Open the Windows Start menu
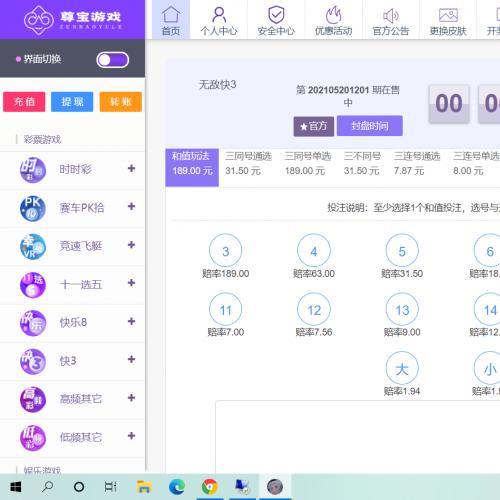Viewport: 500px width, 500px height. coord(16,487)
